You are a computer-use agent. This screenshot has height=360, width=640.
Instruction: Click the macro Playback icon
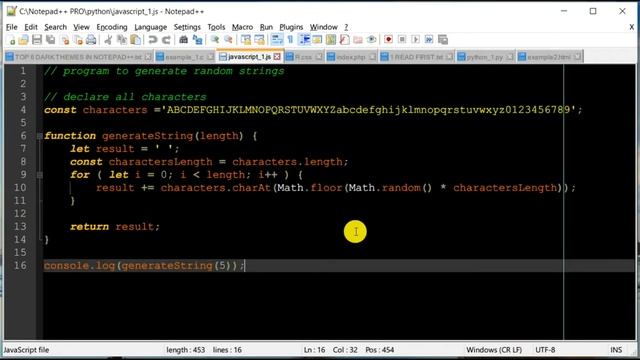coord(416,40)
